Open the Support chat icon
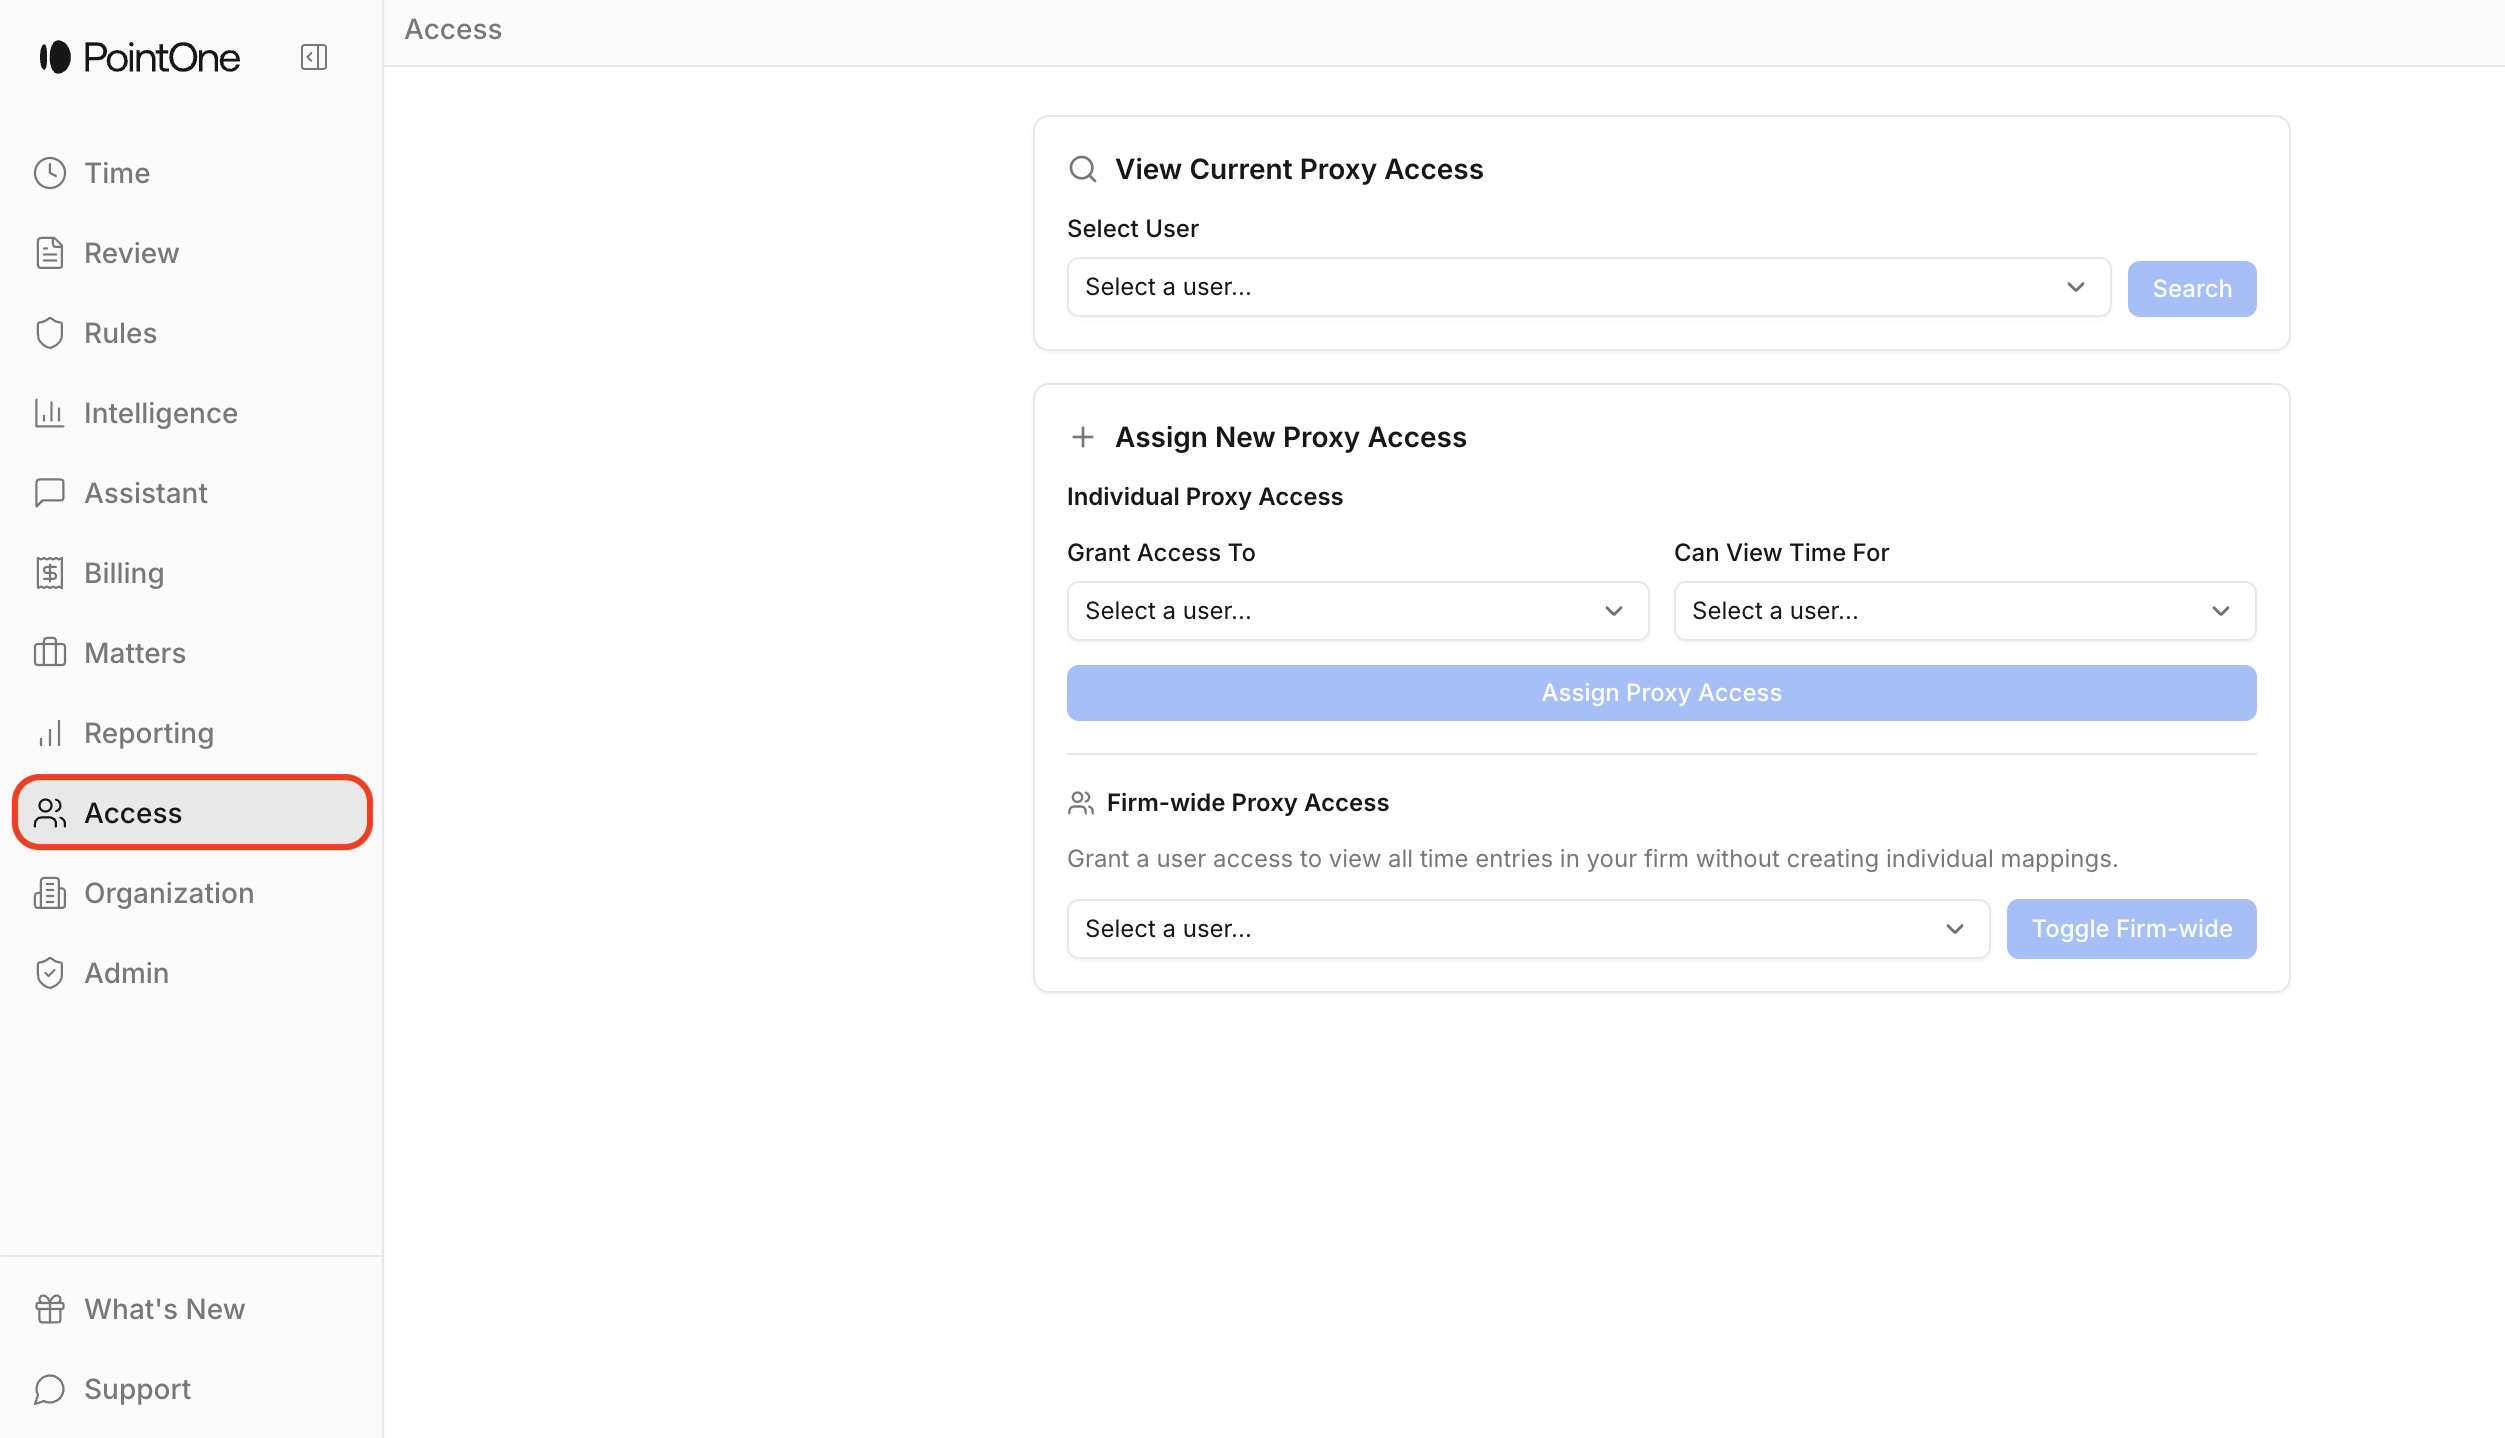The height and width of the screenshot is (1438, 2505). pyautogui.click(x=50, y=1389)
